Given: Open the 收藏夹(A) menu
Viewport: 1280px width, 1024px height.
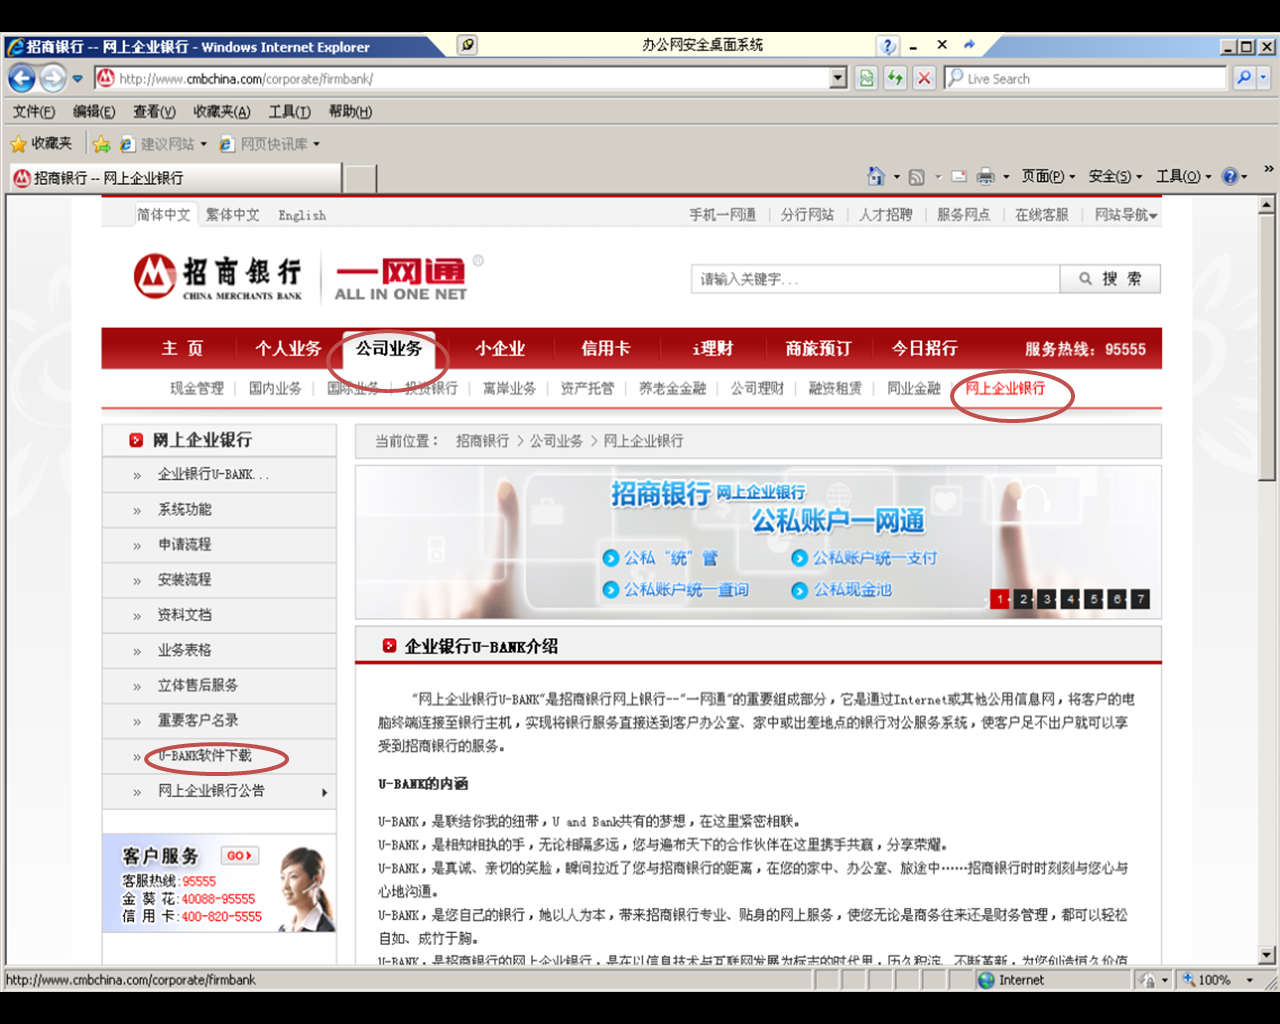Looking at the screenshot, I should click(221, 111).
